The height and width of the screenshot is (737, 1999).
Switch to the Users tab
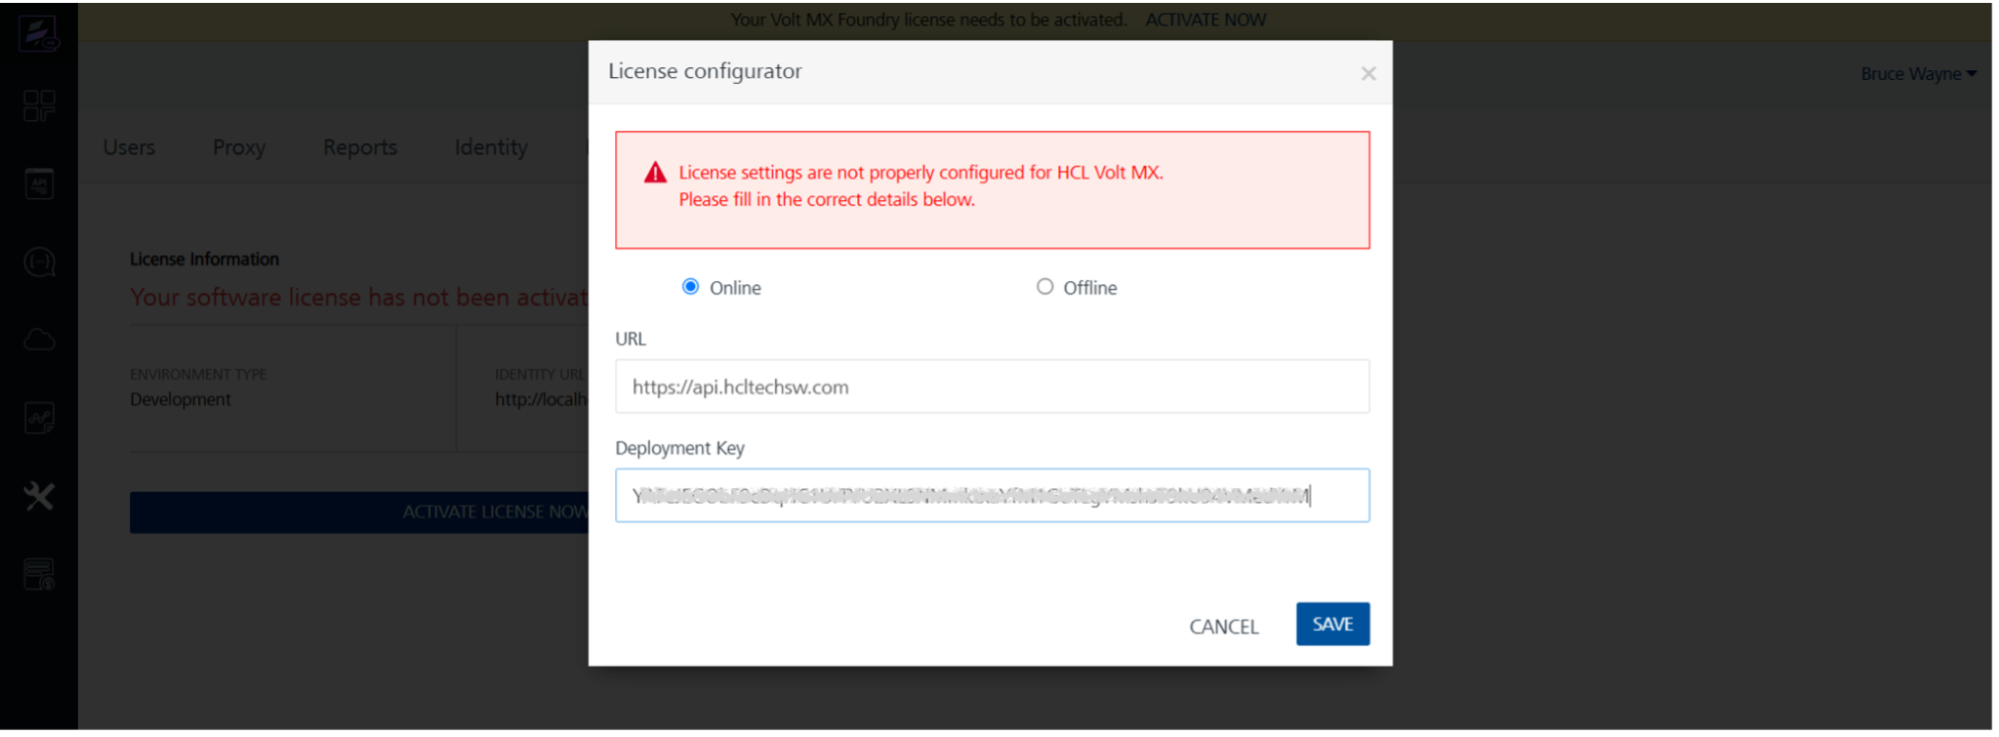pos(129,147)
